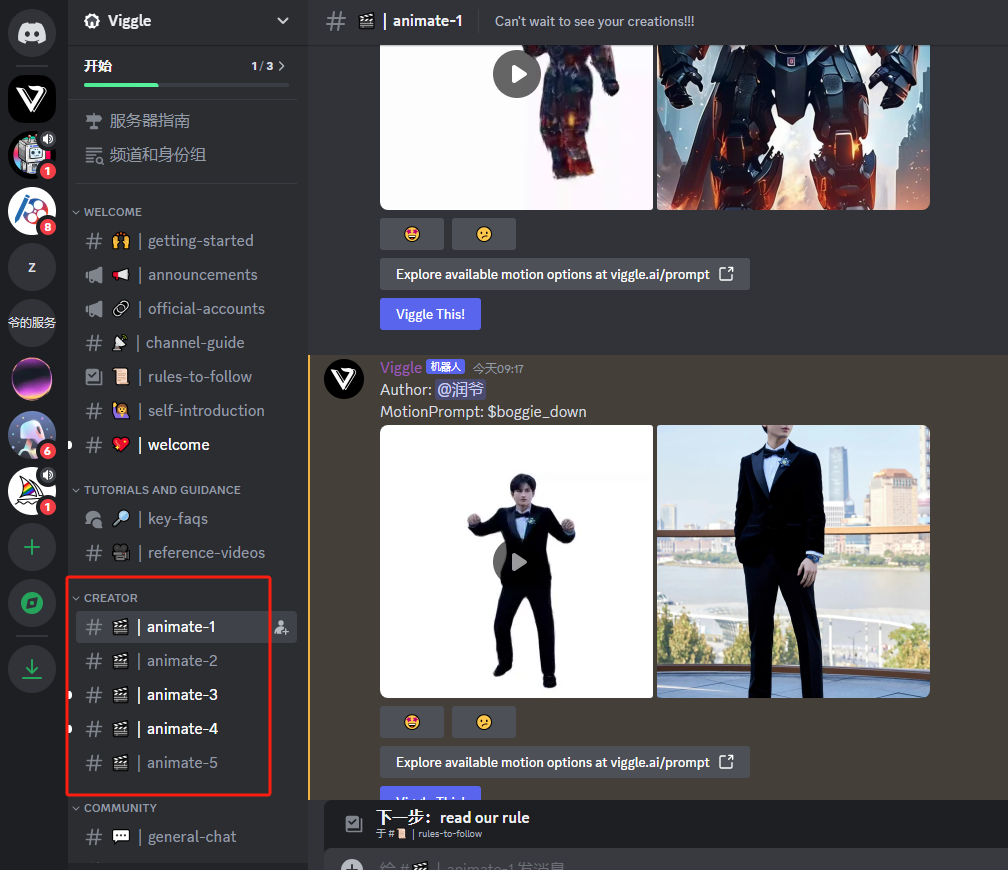This screenshot has width=1008, height=870.
Task: Open the tuxedo reference photo thumbnail
Action: click(792, 560)
